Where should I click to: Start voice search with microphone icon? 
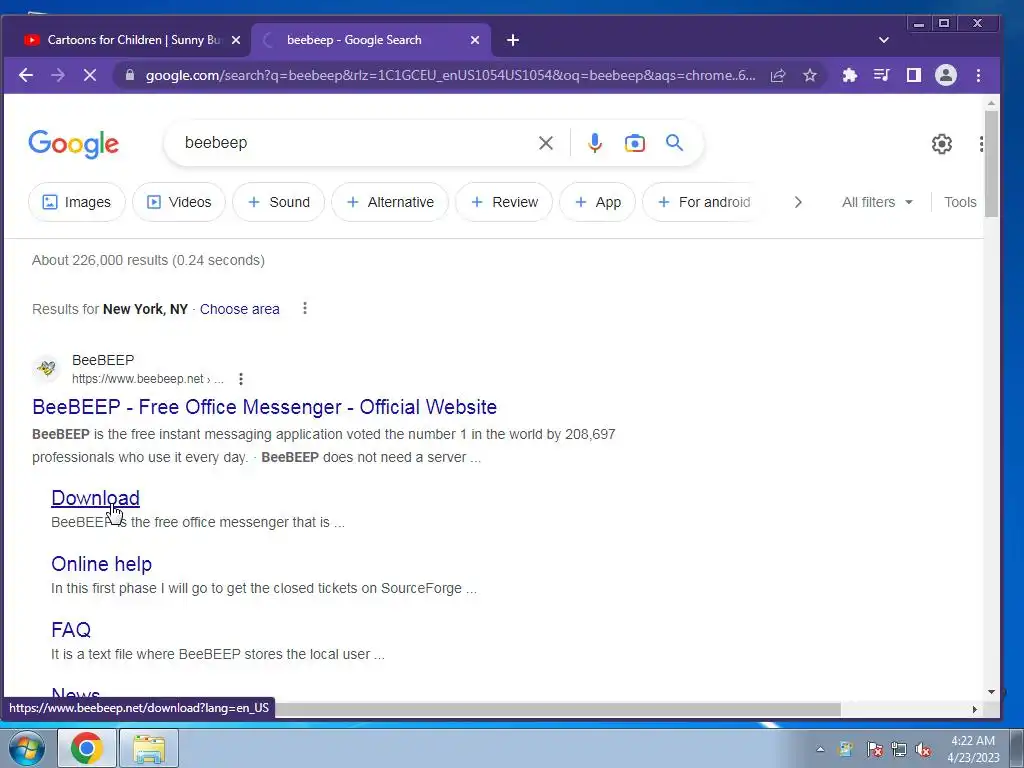coord(594,143)
